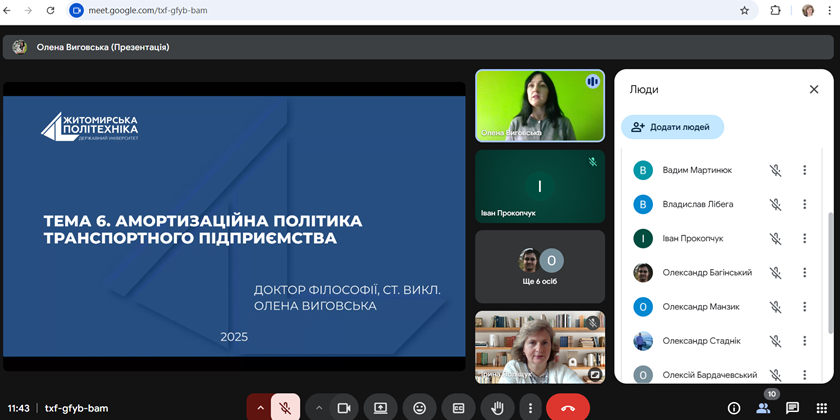
Task: Open the emoji reactions picker
Action: click(x=420, y=408)
